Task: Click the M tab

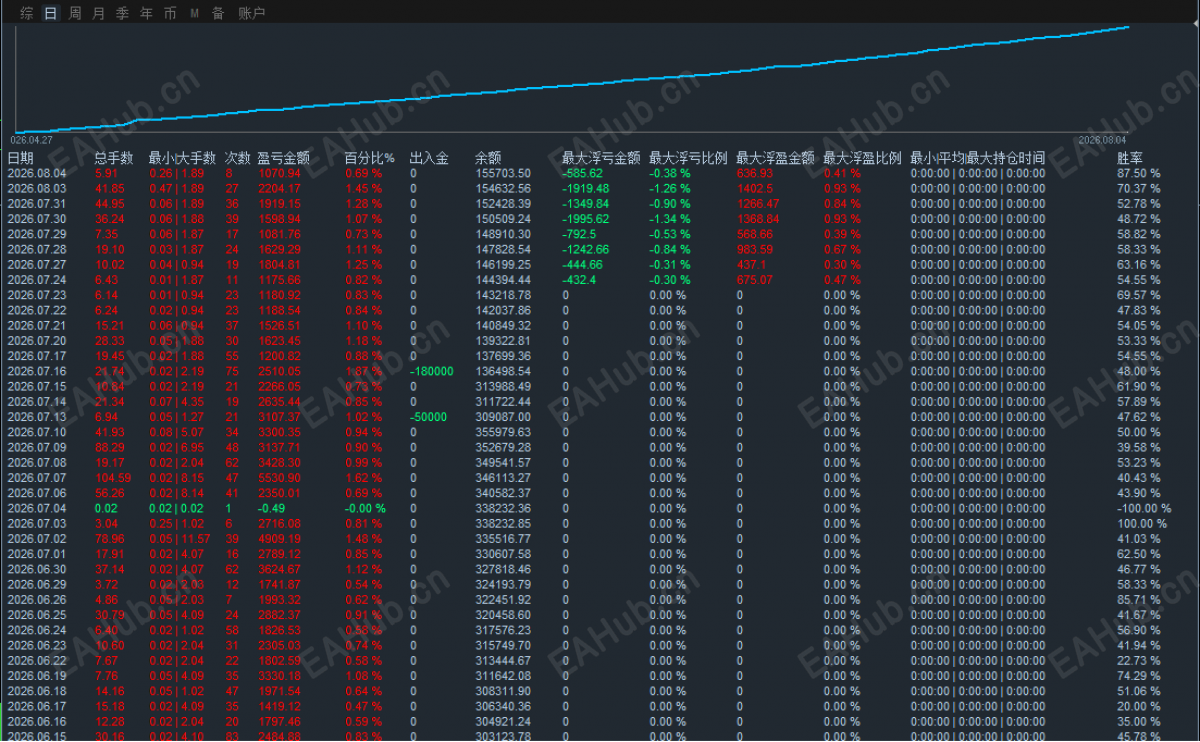Action: tap(194, 13)
